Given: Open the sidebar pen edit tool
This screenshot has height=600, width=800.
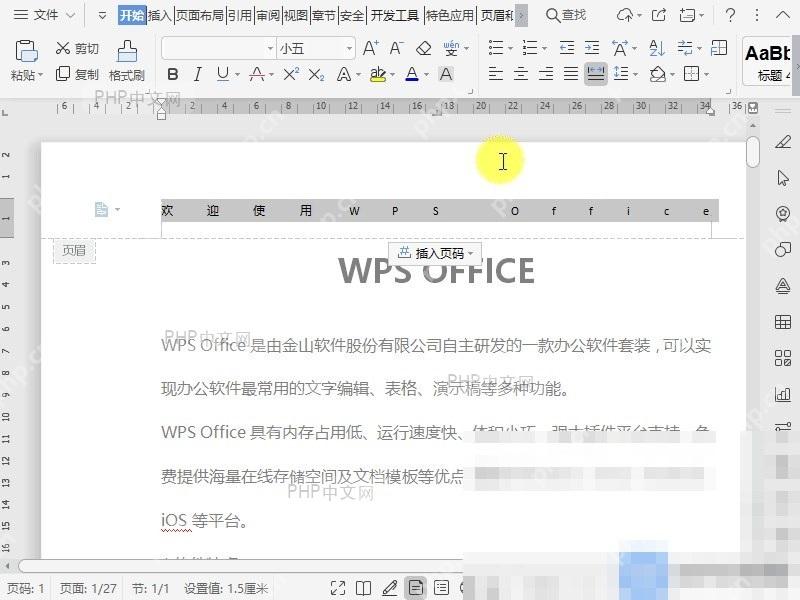Looking at the screenshot, I should tap(783, 142).
